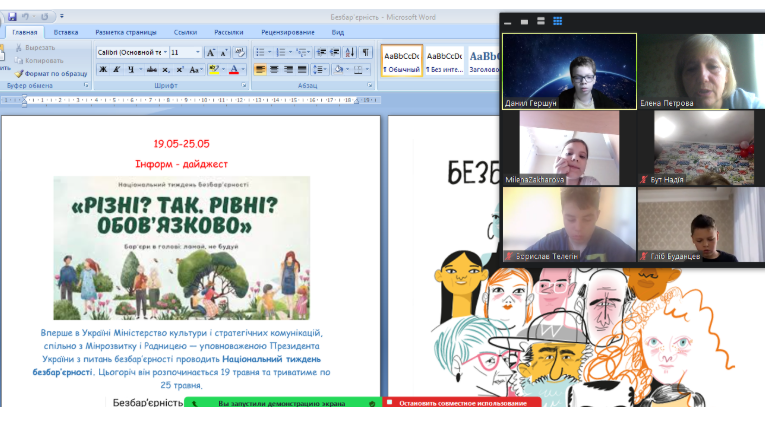The image size is (771, 427).
Task: Increase font size with Grow Font icon
Action: point(210,53)
